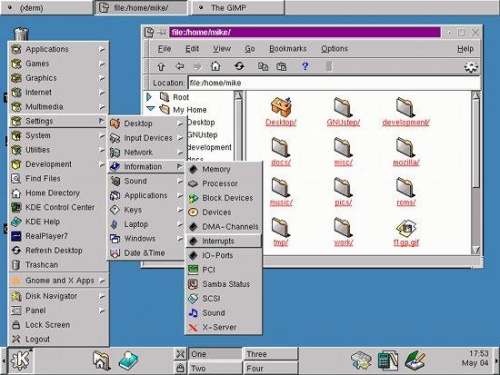Open the File menu

pyautogui.click(x=164, y=49)
